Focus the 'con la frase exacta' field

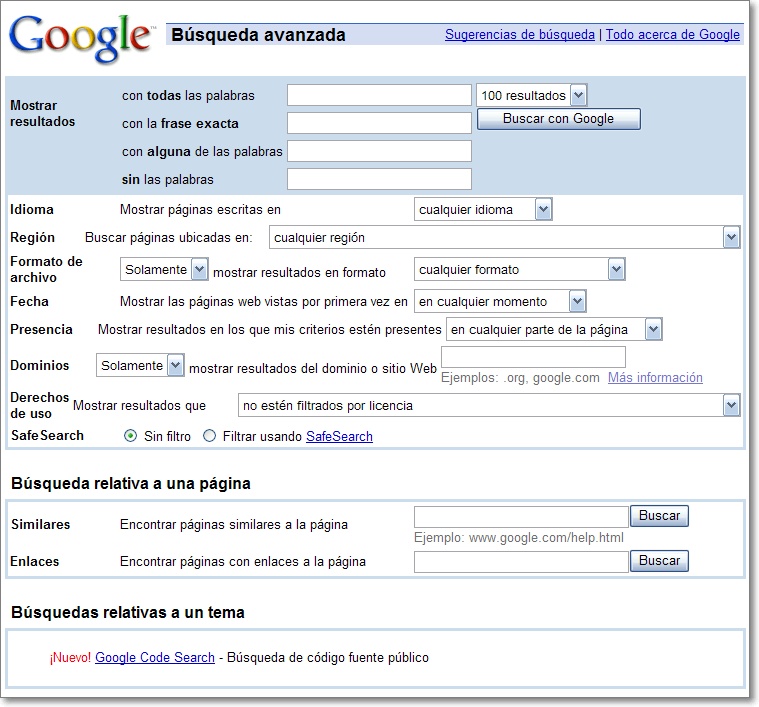pyautogui.click(x=379, y=123)
